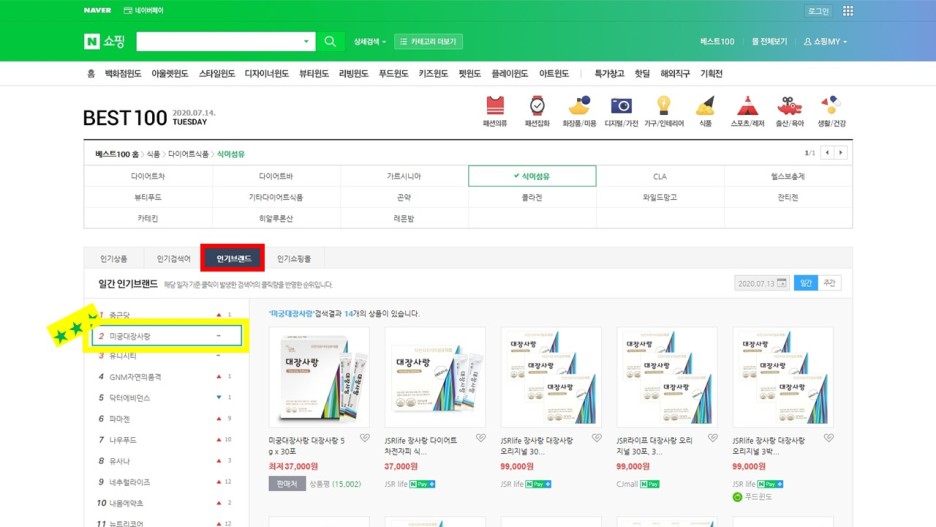Select the 인기상품 tab

[x=113, y=258]
